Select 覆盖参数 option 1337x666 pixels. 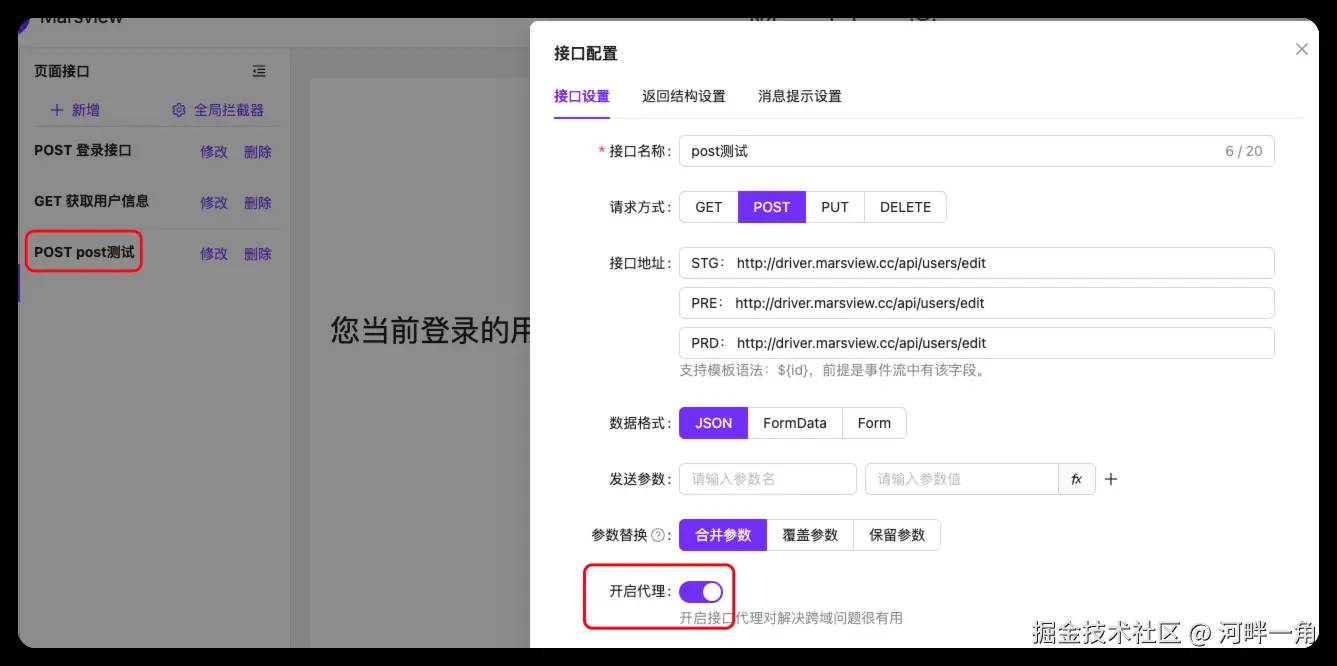[x=810, y=535]
